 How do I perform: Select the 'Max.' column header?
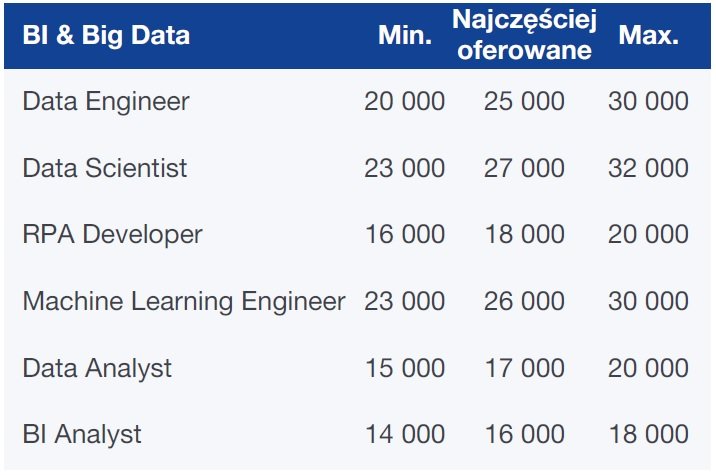pos(648,37)
